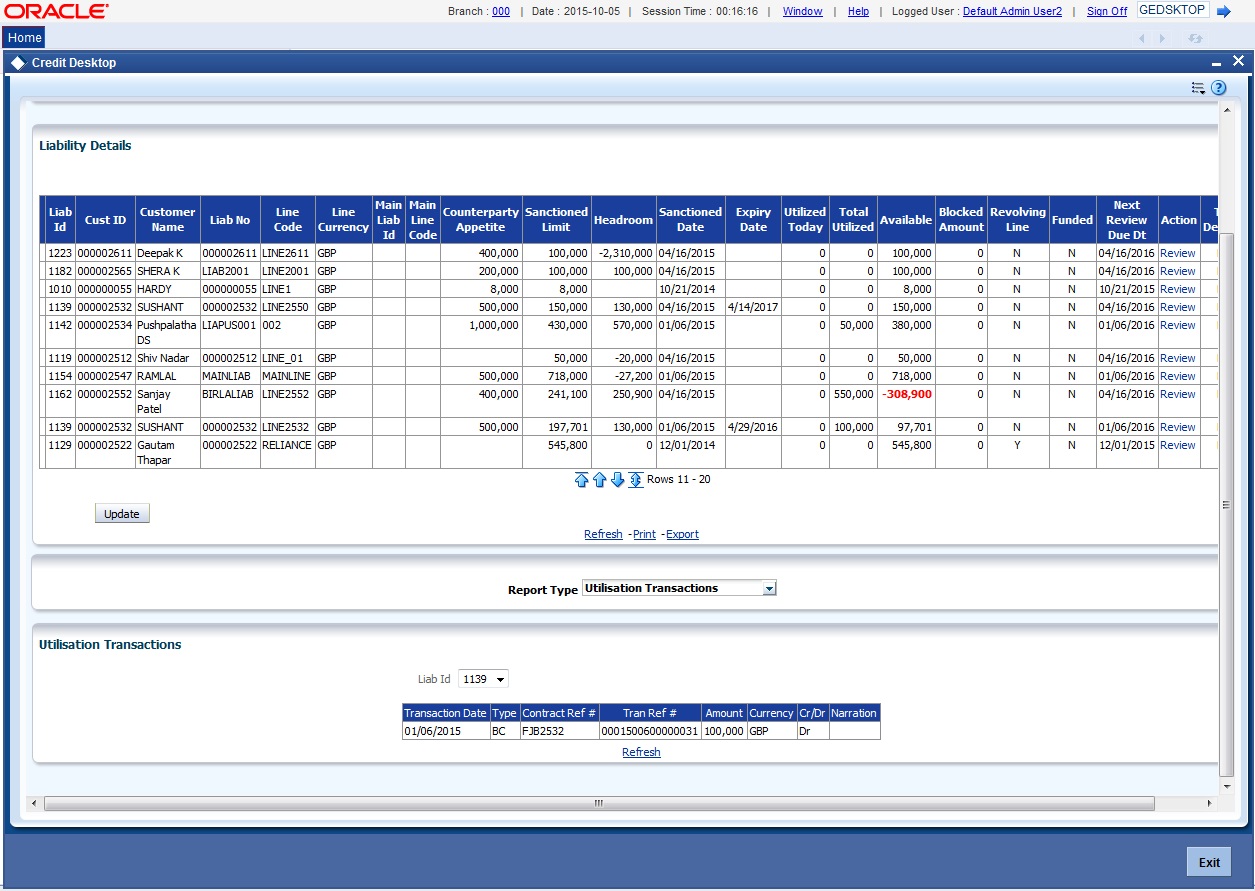
Task: Click Liab Id cell 1223
Action: (60, 253)
